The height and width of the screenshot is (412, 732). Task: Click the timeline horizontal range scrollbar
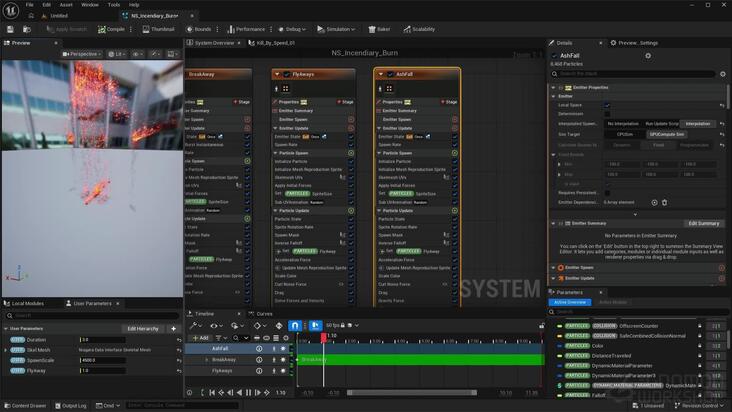412,393
